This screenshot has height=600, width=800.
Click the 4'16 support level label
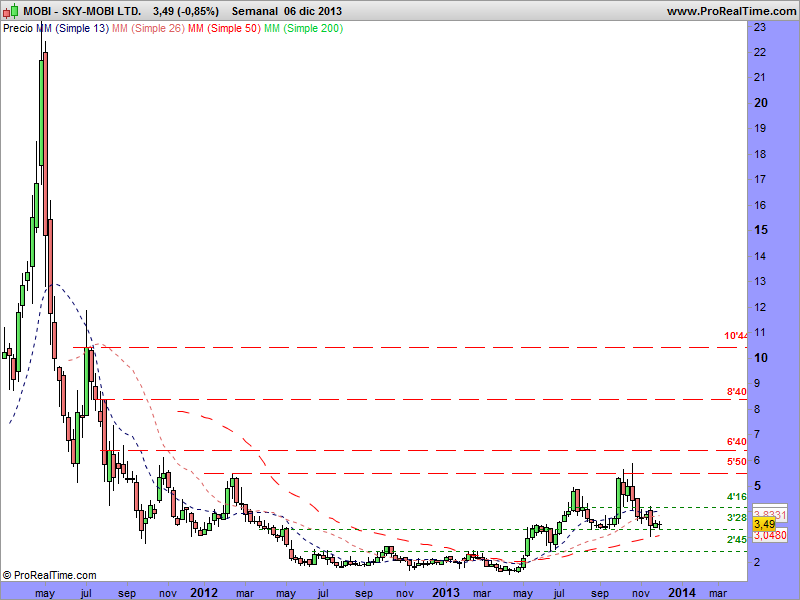(737, 496)
